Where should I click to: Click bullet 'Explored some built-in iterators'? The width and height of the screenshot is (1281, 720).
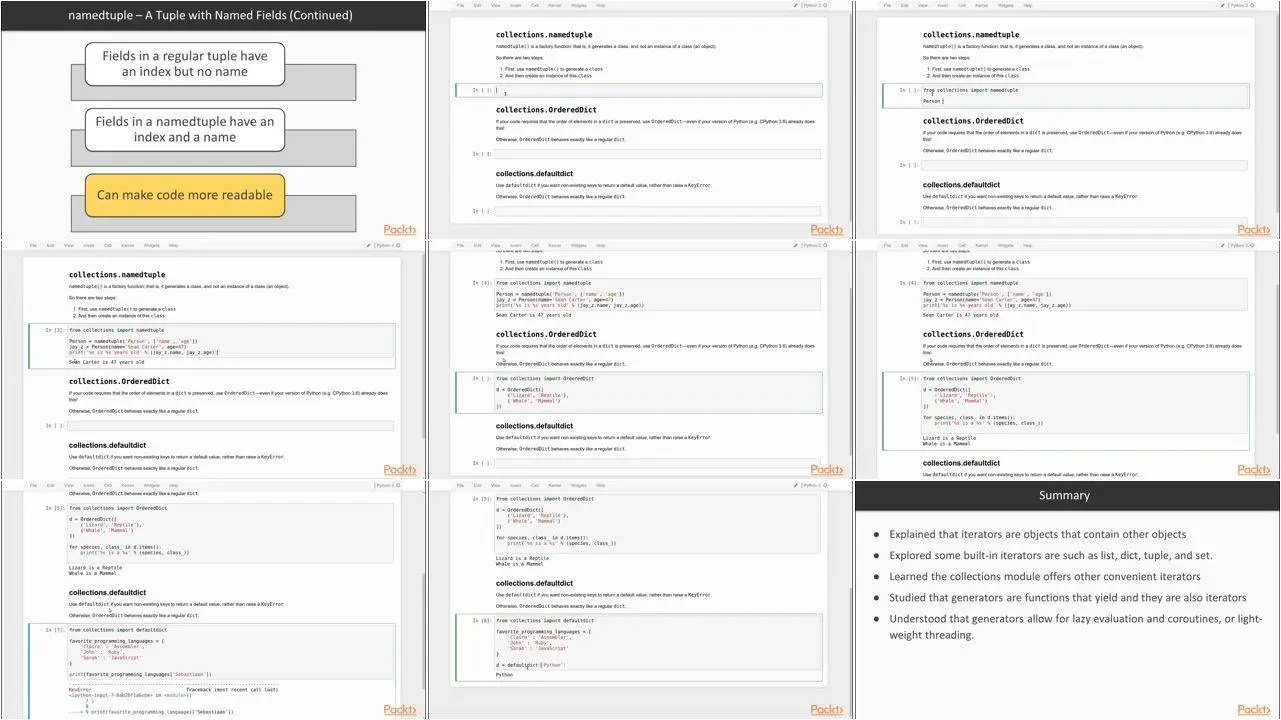coord(1051,555)
